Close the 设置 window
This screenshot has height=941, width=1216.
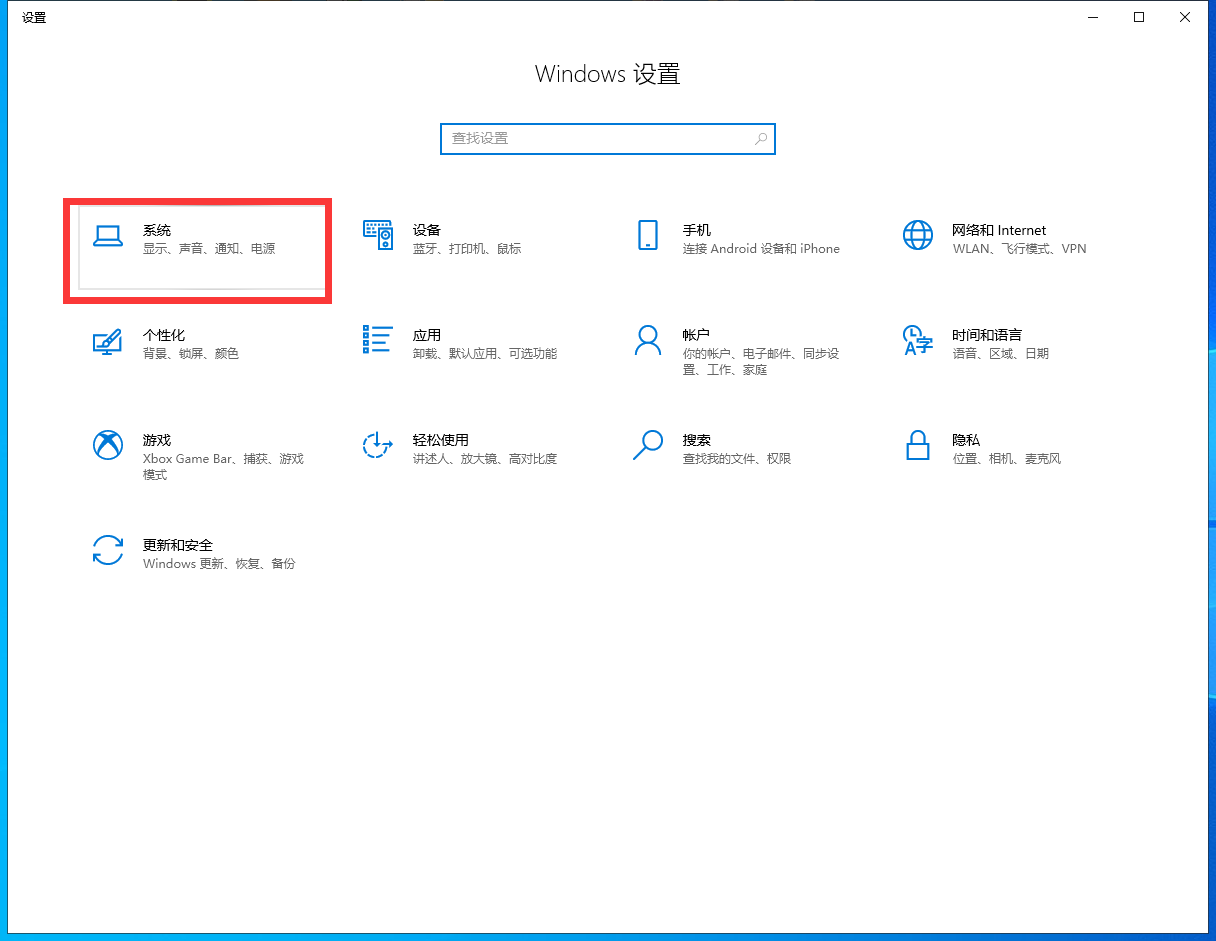(x=1185, y=17)
